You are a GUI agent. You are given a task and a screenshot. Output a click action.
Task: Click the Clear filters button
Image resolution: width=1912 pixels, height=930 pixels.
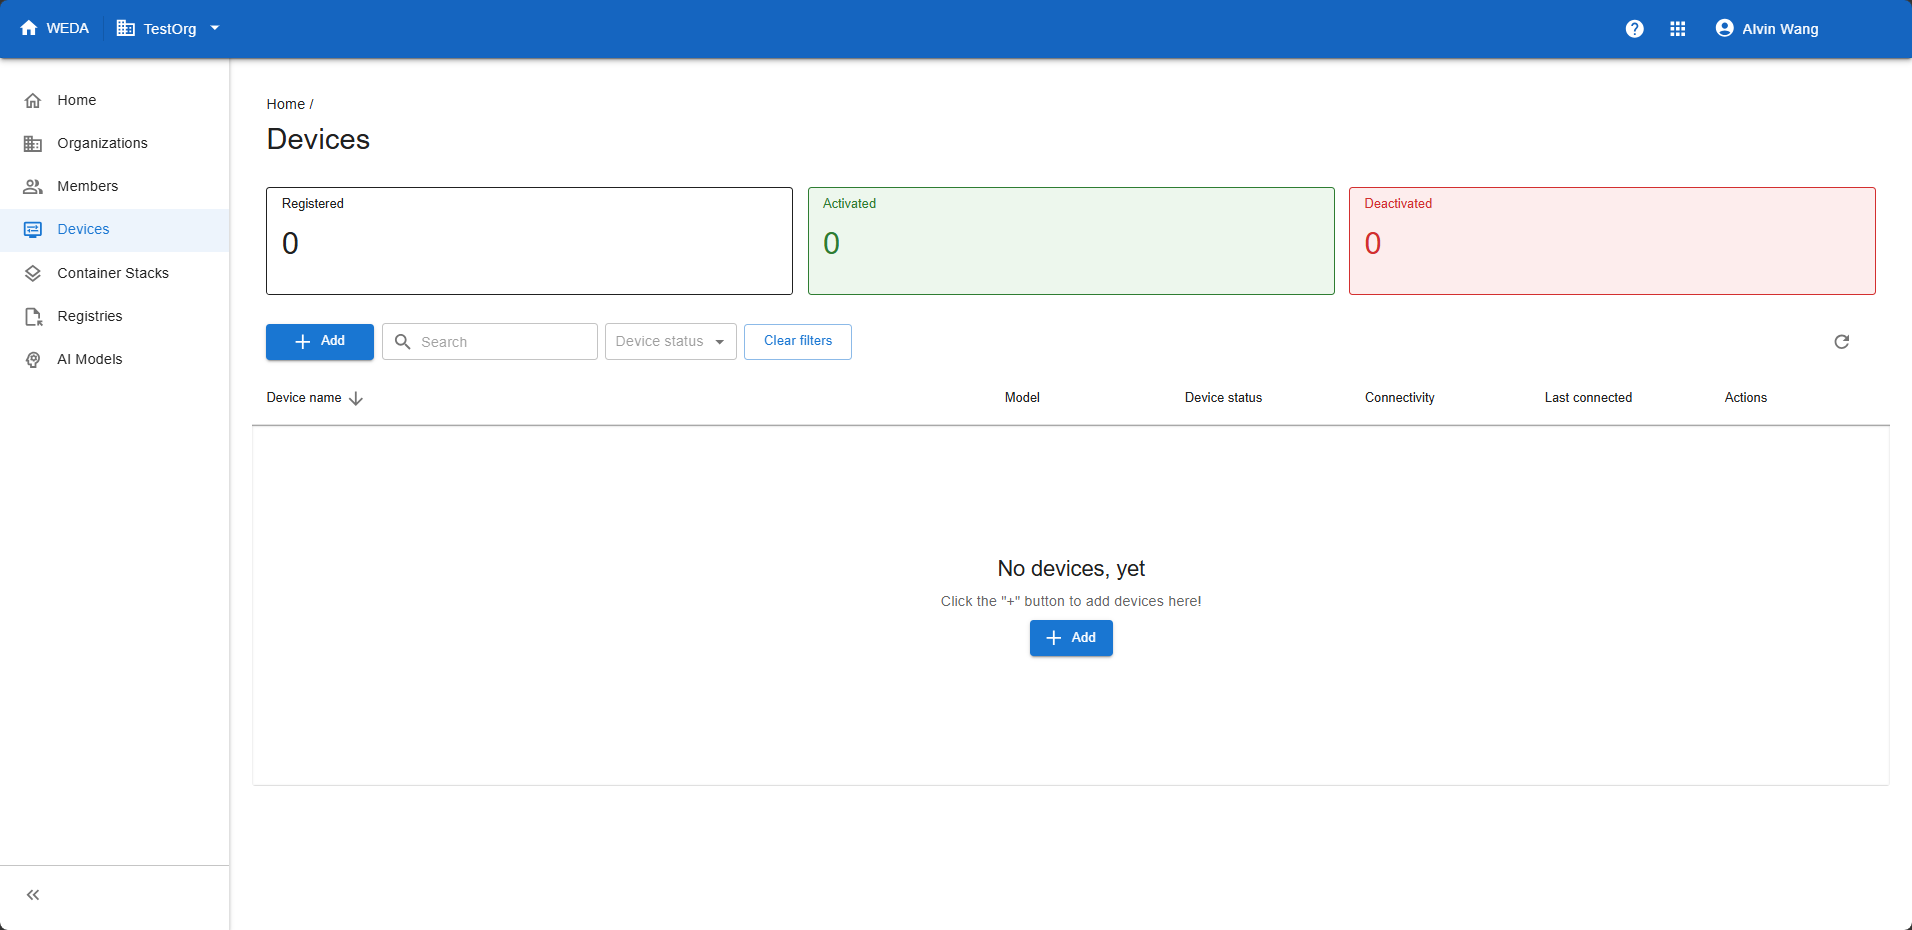798,342
